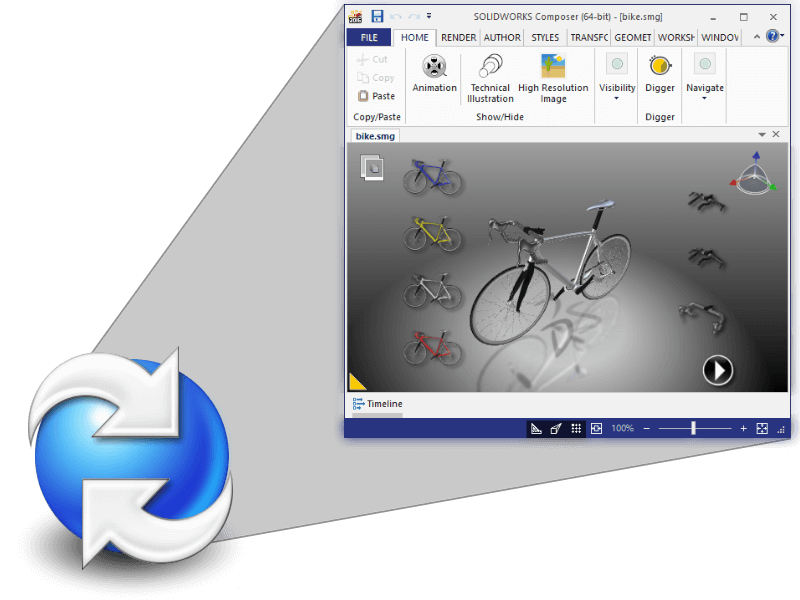Image resolution: width=800 pixels, height=600 pixels.
Task: Click the Paste button
Action: point(376,96)
